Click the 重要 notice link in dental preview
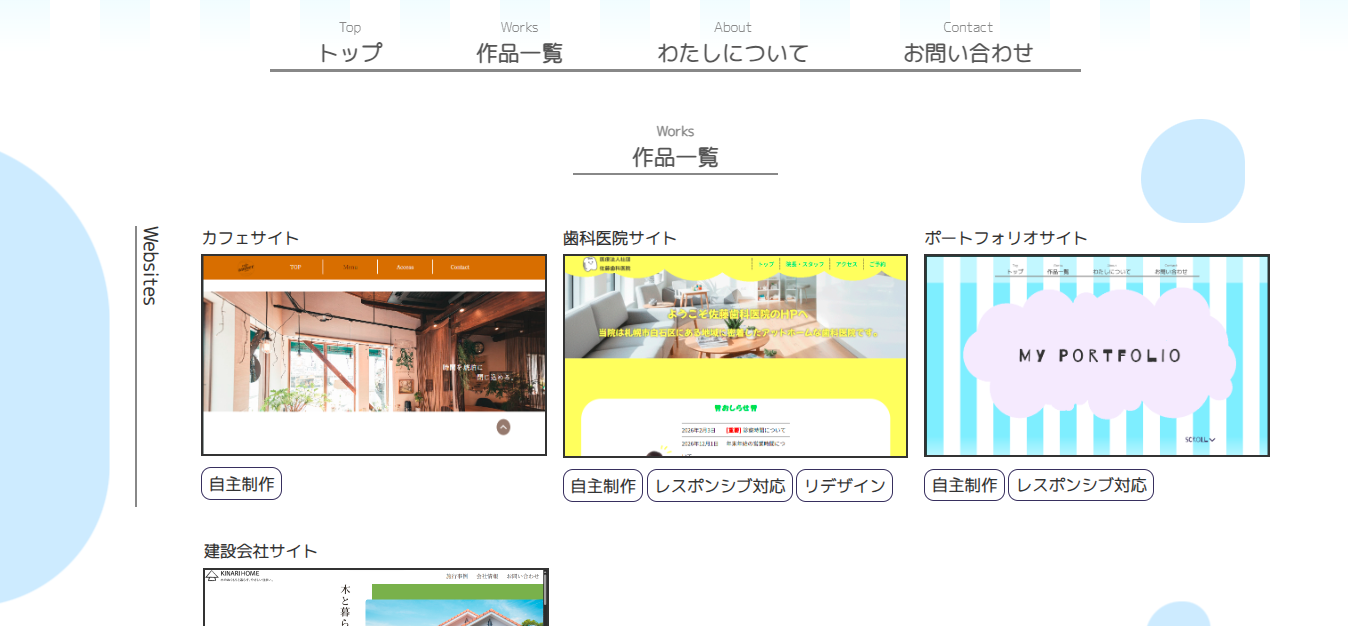The width and height of the screenshot is (1348, 626). [734, 430]
